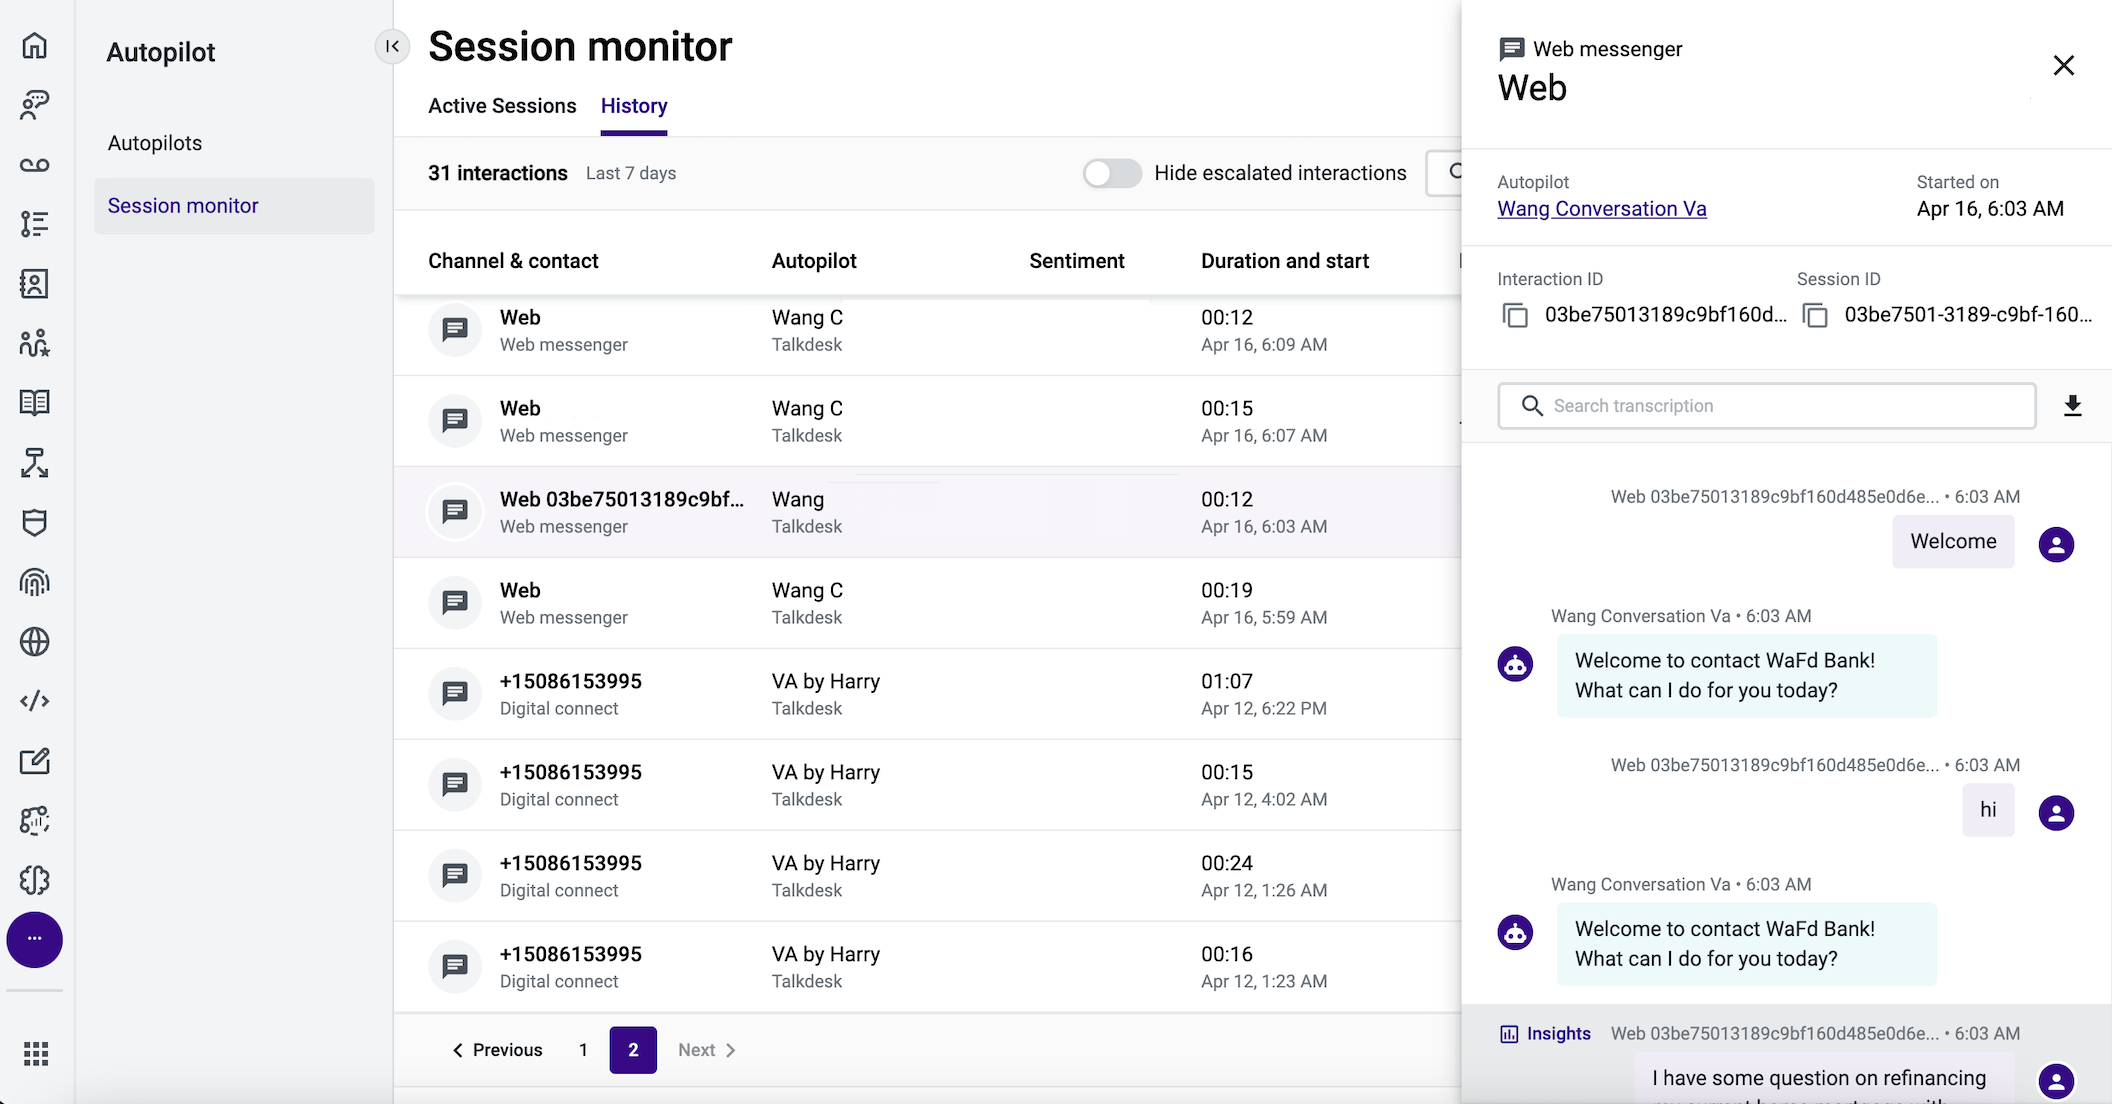Open the shield icon in sidebar
This screenshot has width=2112, height=1104.
35,522
